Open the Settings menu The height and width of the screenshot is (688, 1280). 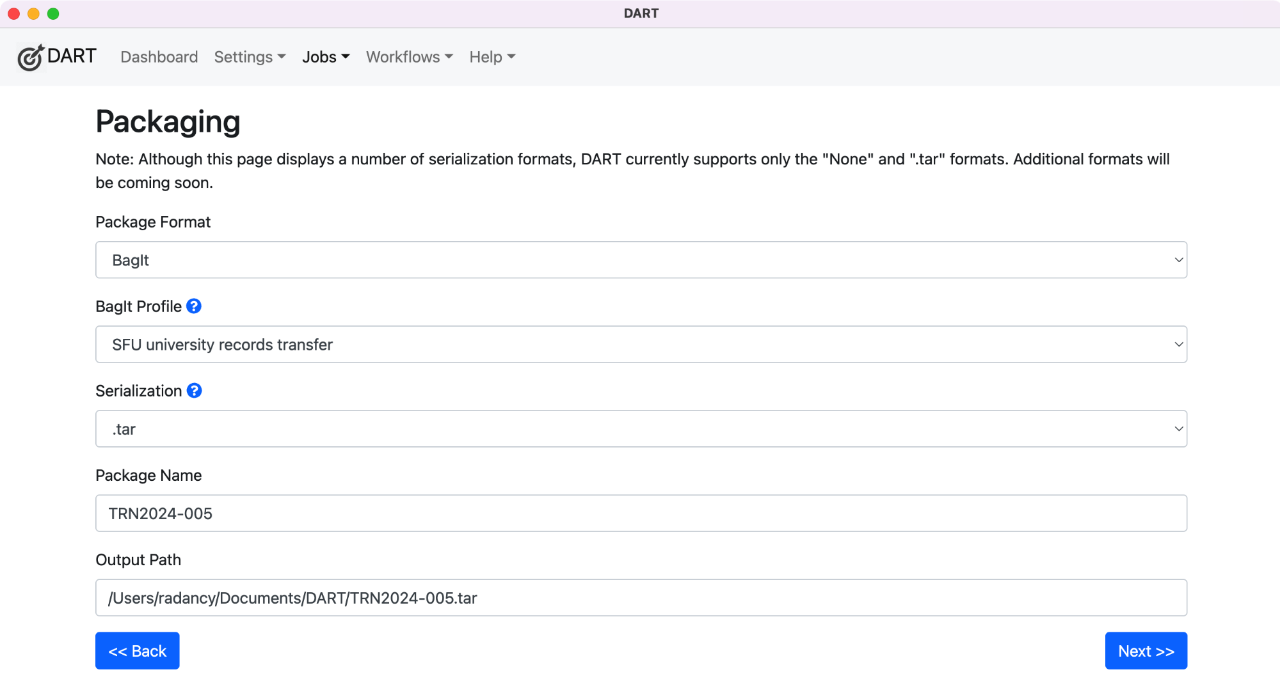tap(249, 57)
